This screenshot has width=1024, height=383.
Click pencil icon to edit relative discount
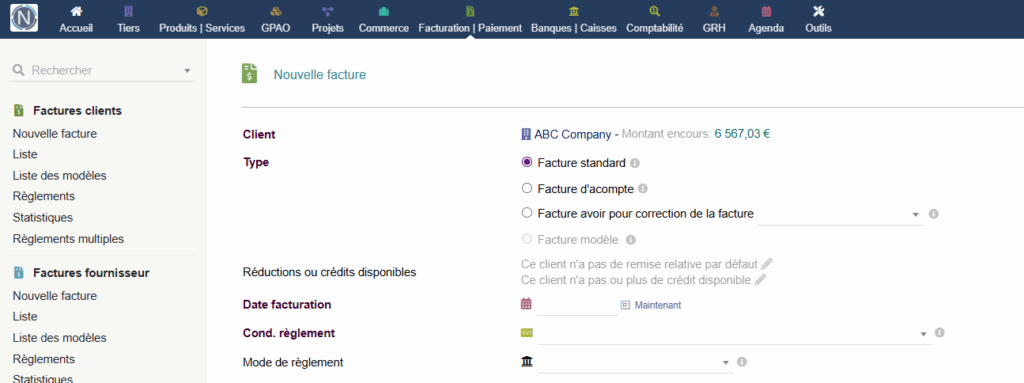tap(767, 264)
